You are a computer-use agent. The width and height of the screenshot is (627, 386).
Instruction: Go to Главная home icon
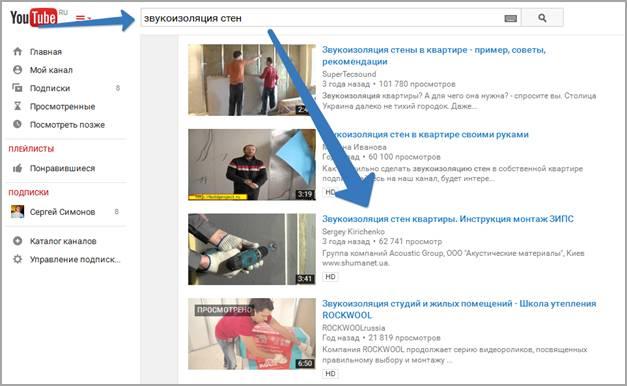[18, 52]
